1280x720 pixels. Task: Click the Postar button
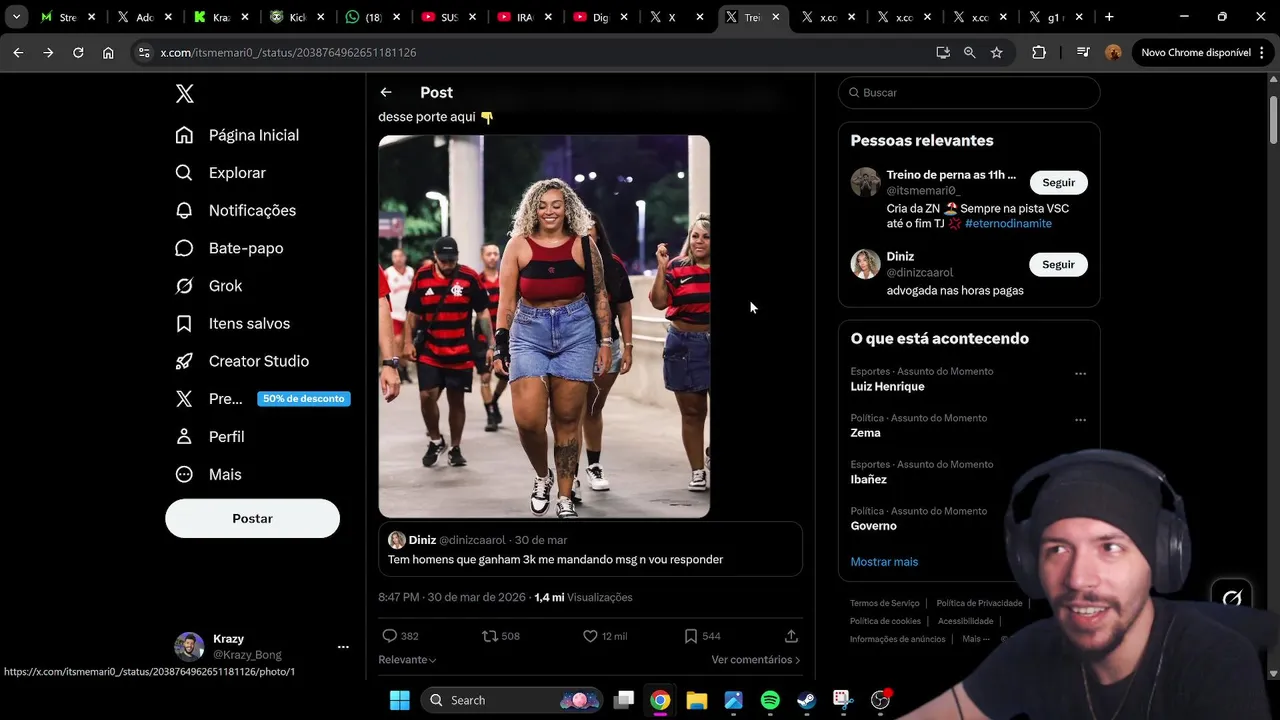point(252,518)
